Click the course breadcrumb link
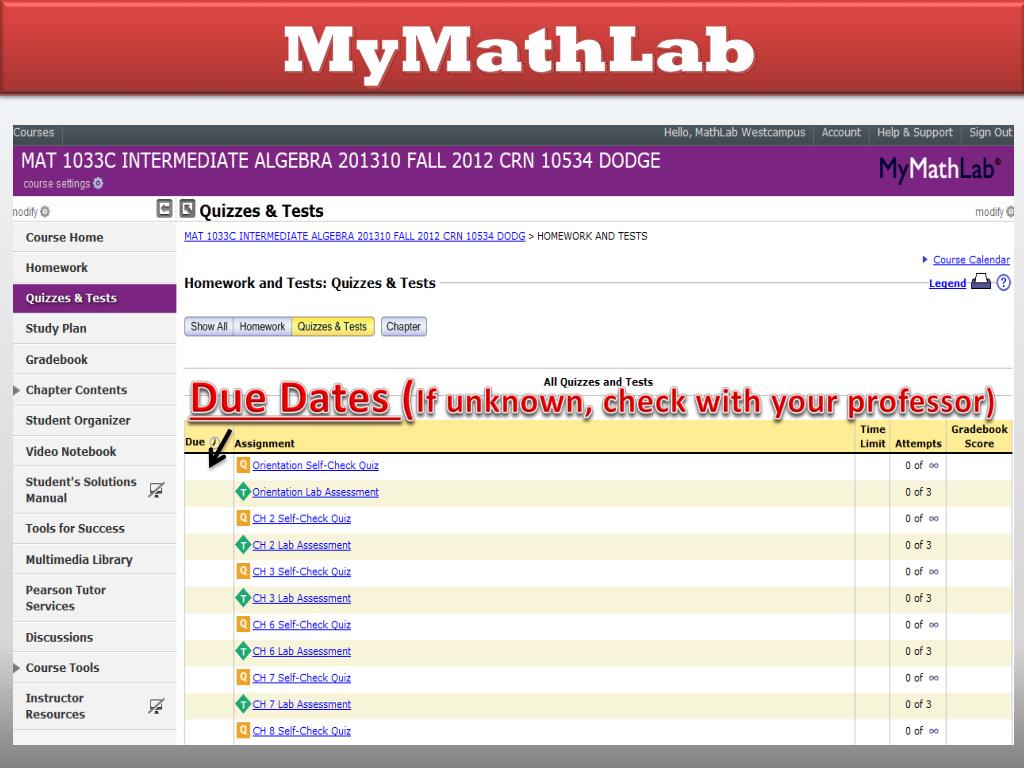The height and width of the screenshot is (768, 1024). (355, 236)
